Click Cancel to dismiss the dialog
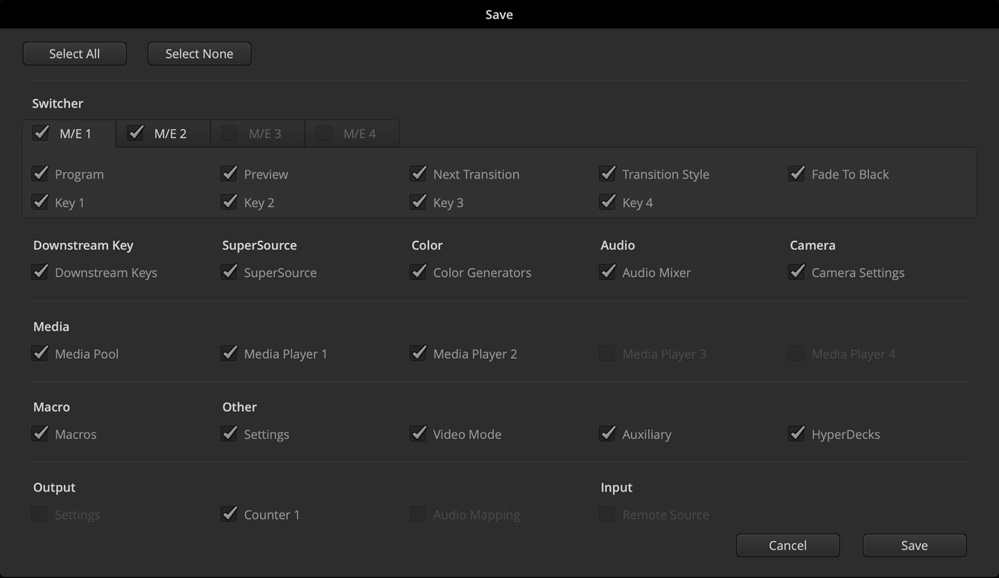The image size is (999, 578). [x=787, y=545]
